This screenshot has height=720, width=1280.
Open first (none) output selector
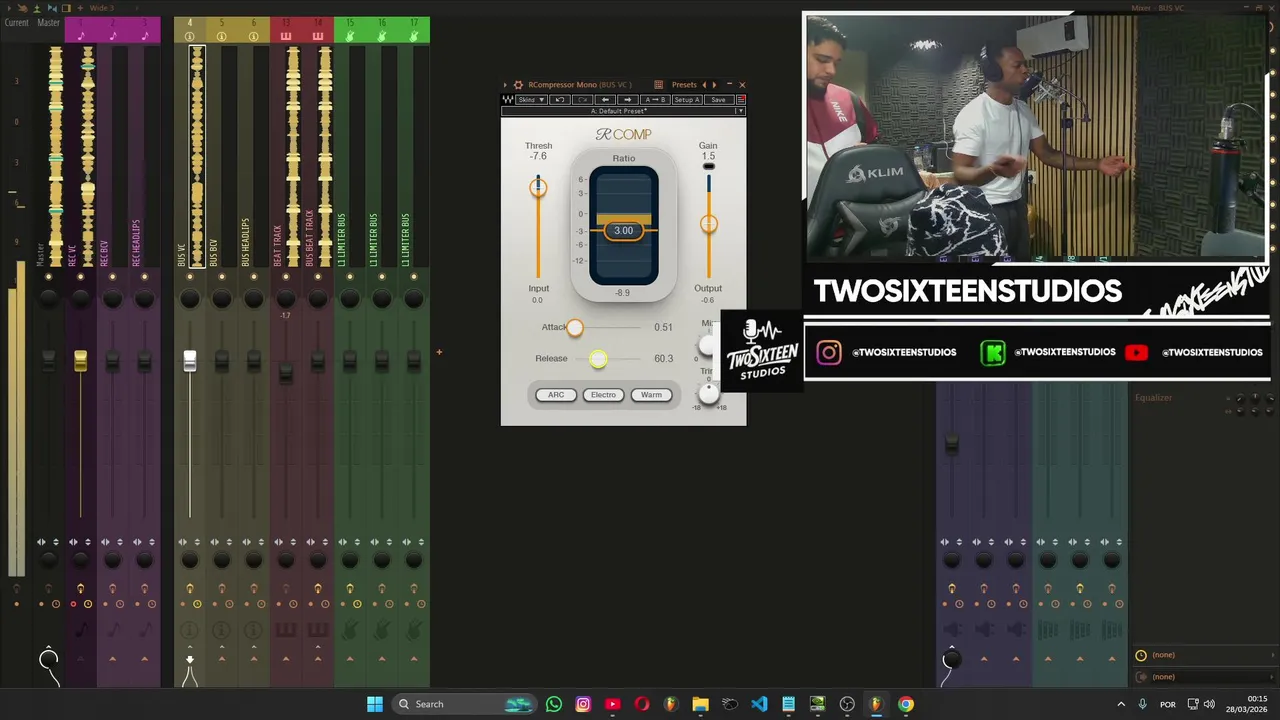[1204, 655]
